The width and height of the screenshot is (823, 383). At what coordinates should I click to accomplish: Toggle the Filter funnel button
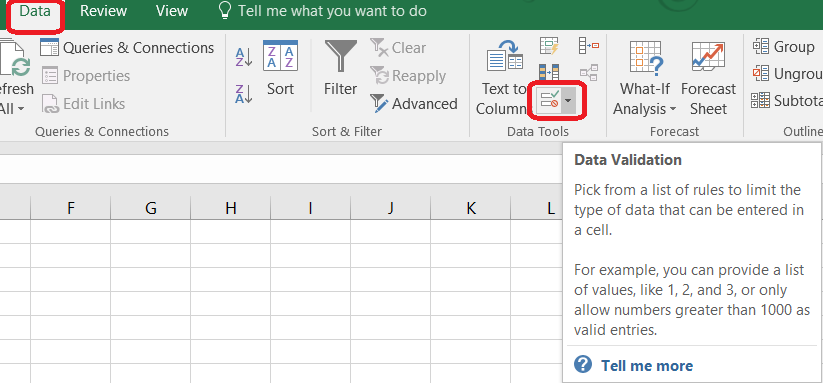point(341,68)
